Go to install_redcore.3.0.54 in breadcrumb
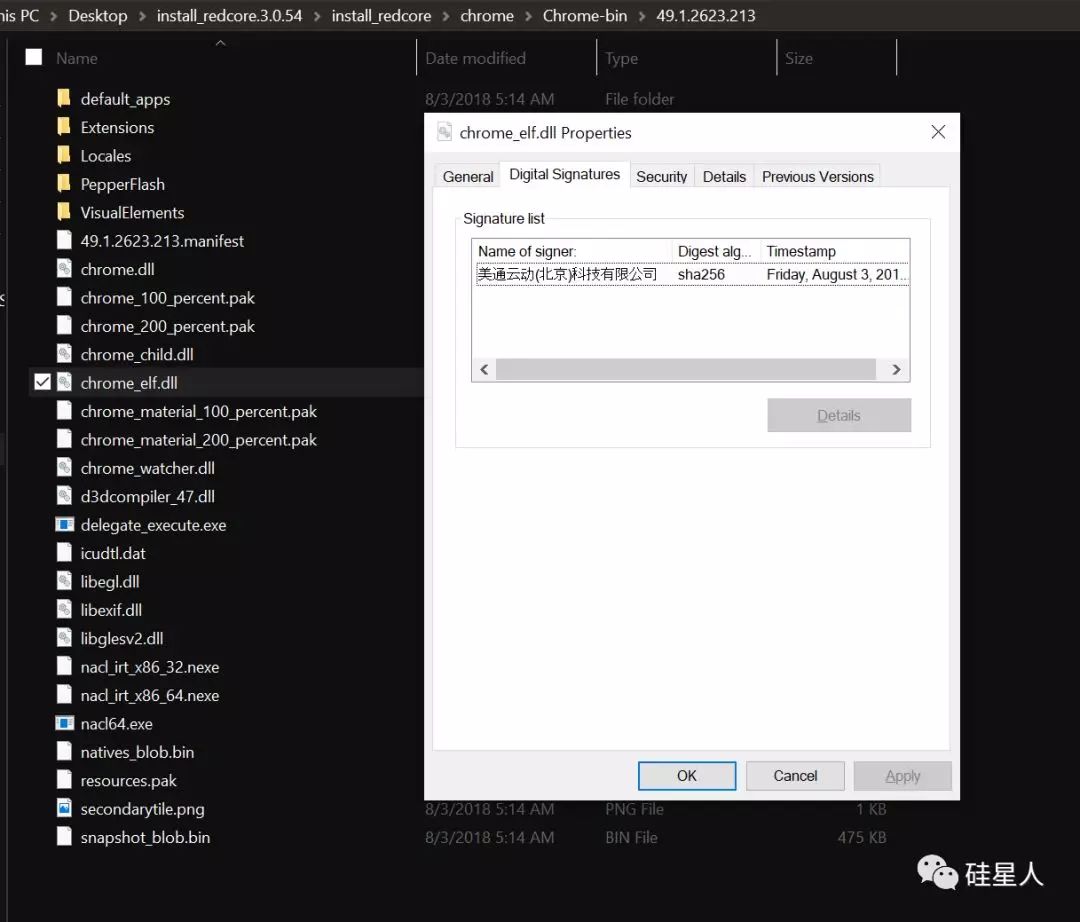Image resolution: width=1080 pixels, height=922 pixels. pos(229,16)
